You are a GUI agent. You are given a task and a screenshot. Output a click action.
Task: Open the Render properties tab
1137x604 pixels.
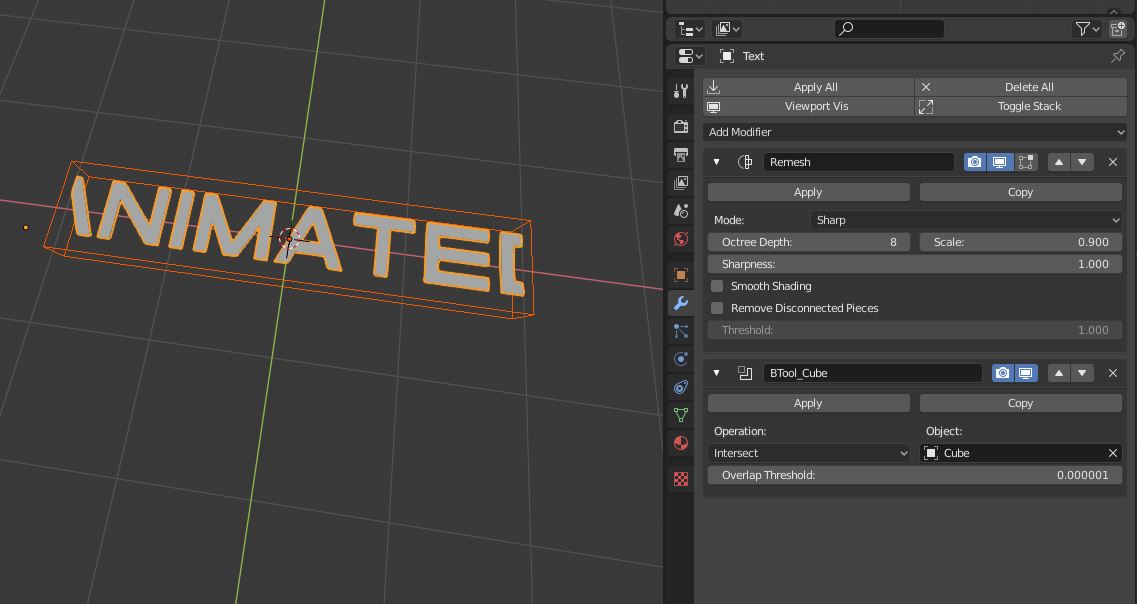tap(681, 127)
